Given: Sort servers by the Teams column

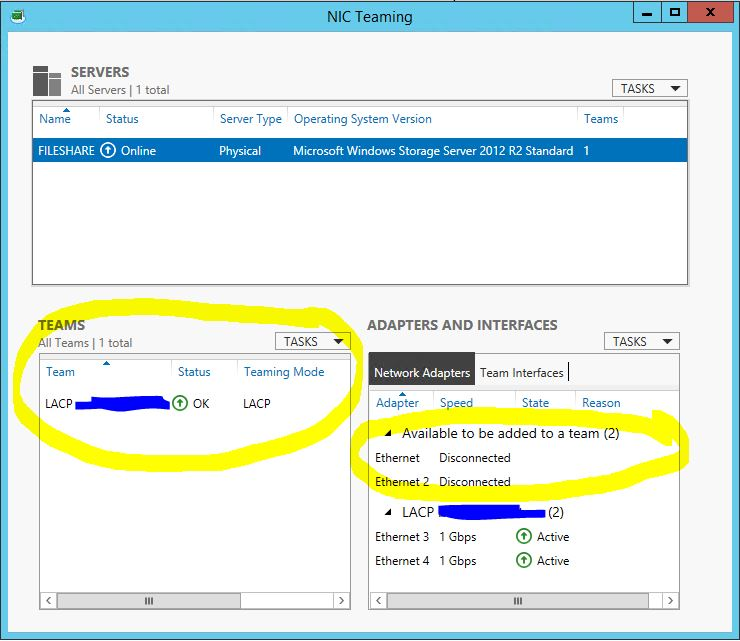Looking at the screenshot, I should (601, 118).
